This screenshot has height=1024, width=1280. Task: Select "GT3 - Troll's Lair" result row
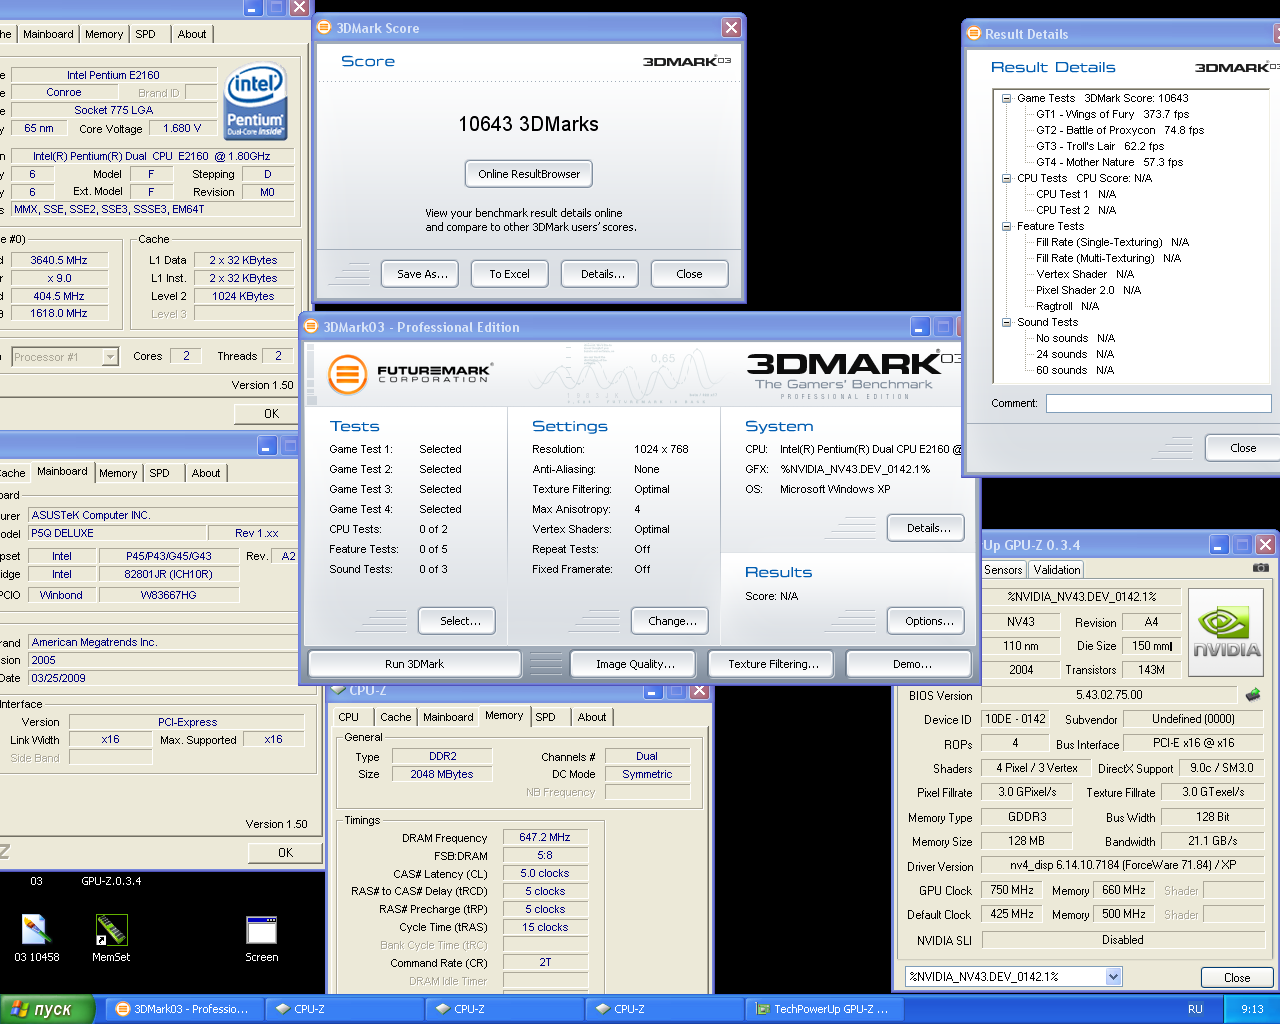(x=1100, y=146)
